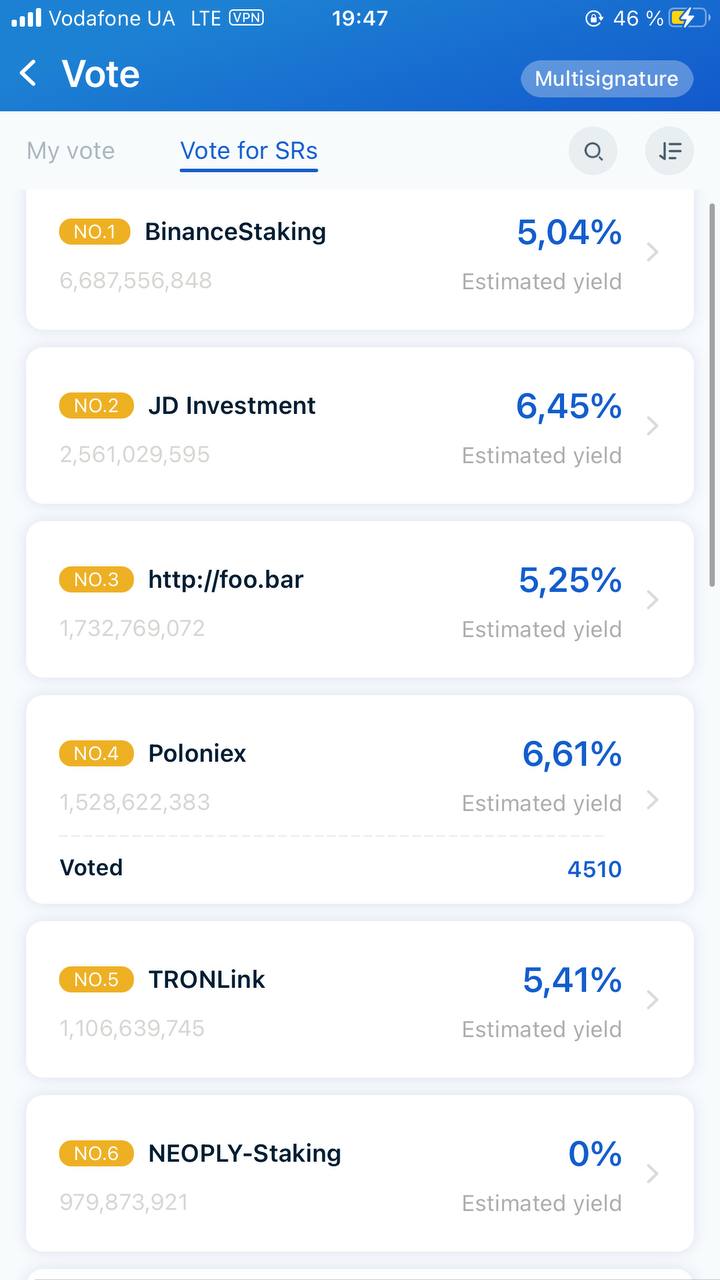The image size is (720, 1280).
Task: Tap the battery charging indicator
Action: point(690,18)
